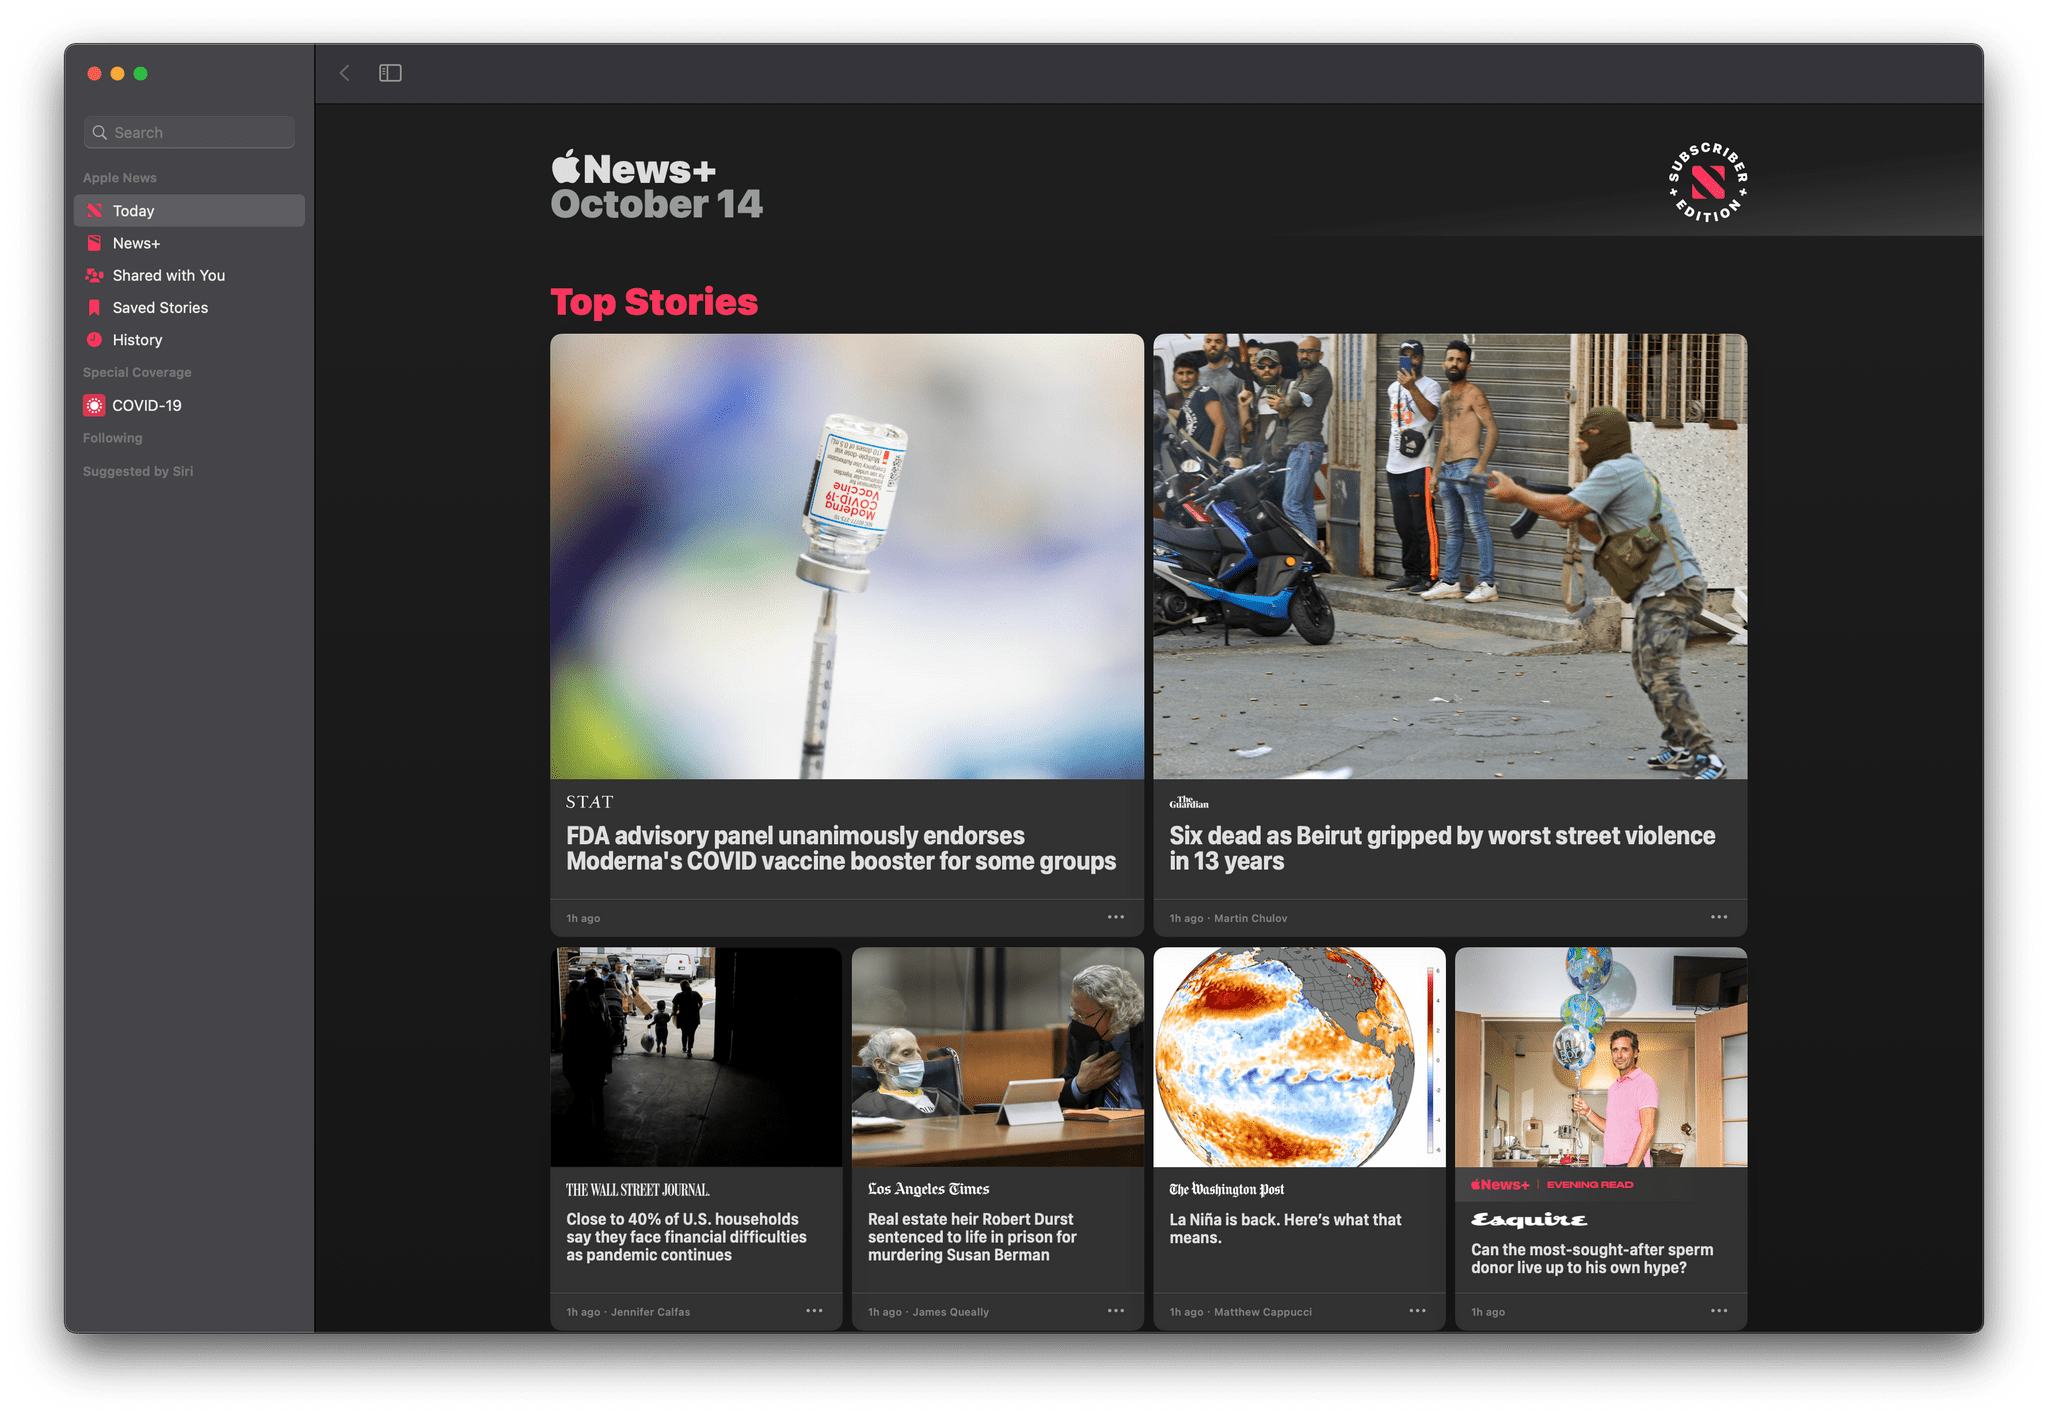Open the dark silhouettes street photo

click(x=696, y=1057)
